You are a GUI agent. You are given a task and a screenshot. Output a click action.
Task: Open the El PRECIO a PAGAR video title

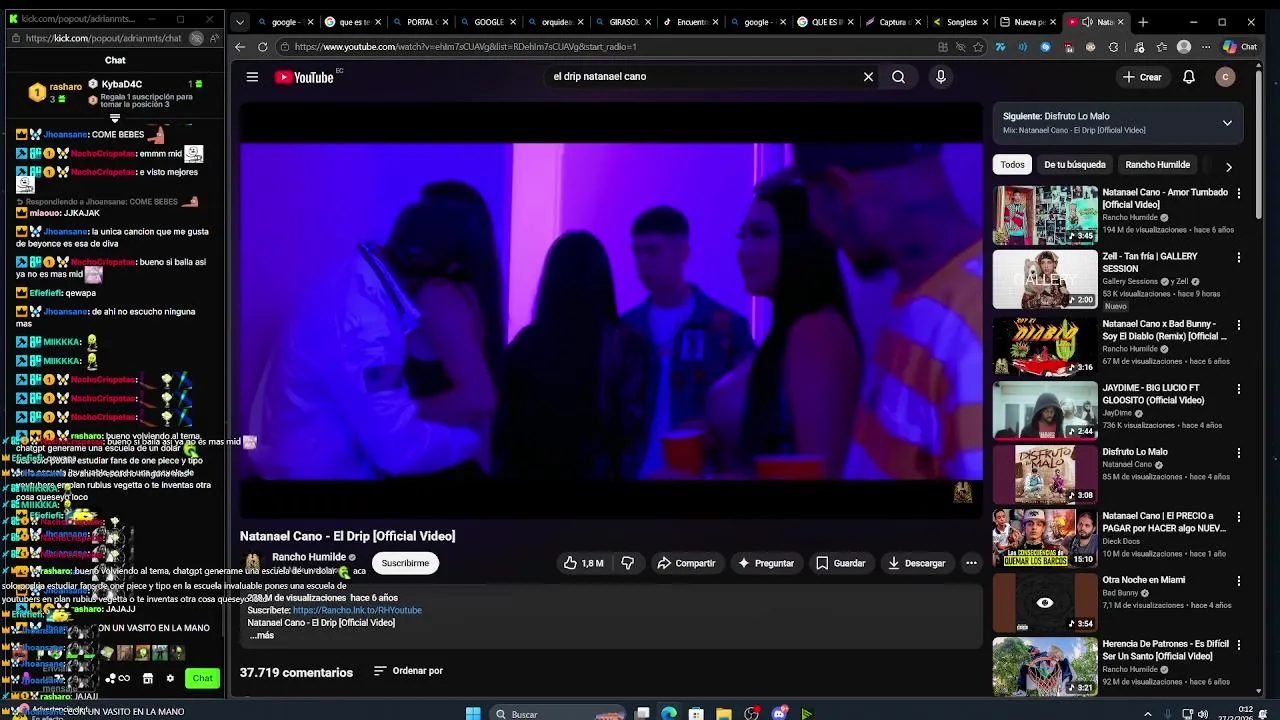click(1164, 522)
